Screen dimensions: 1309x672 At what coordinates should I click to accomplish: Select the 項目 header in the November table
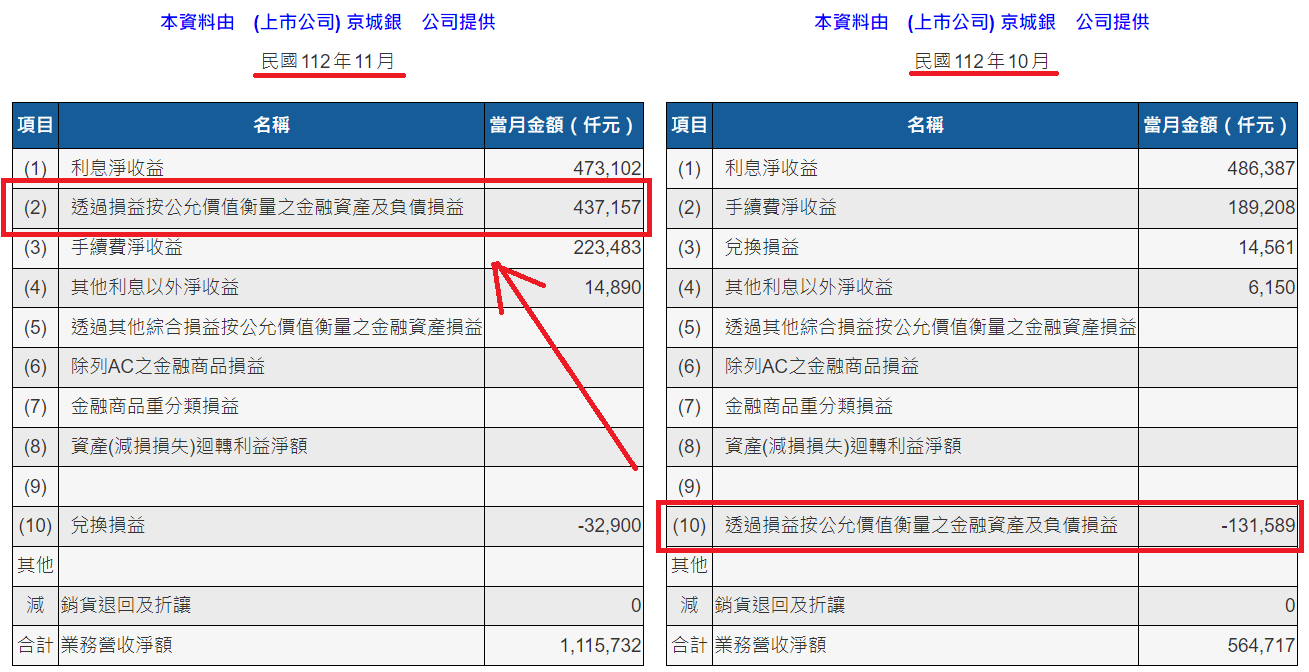pos(36,125)
